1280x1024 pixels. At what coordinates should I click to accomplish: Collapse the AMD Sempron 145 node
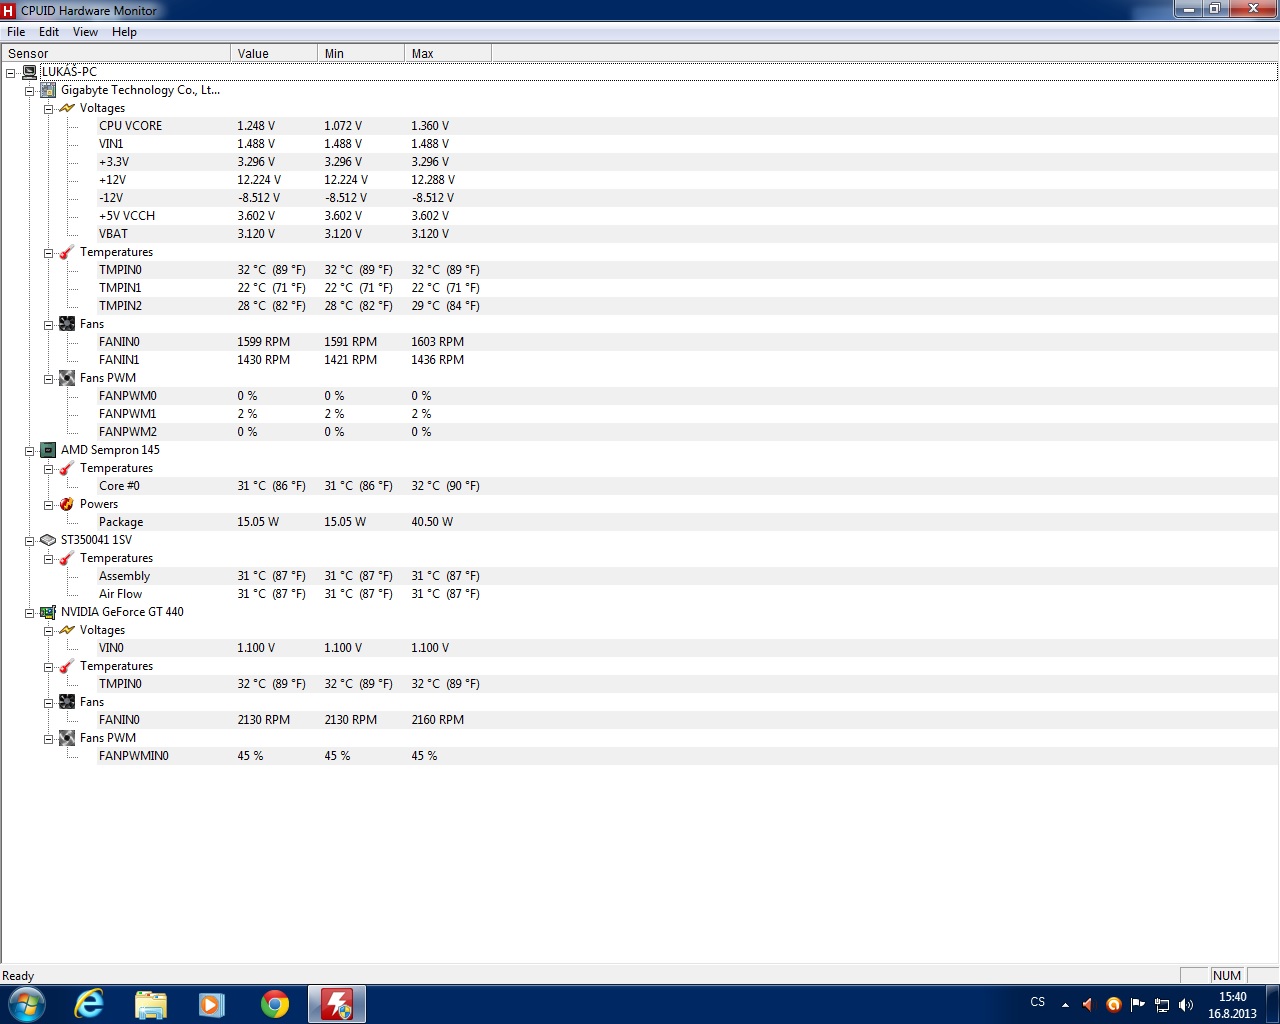pyautogui.click(x=30, y=451)
